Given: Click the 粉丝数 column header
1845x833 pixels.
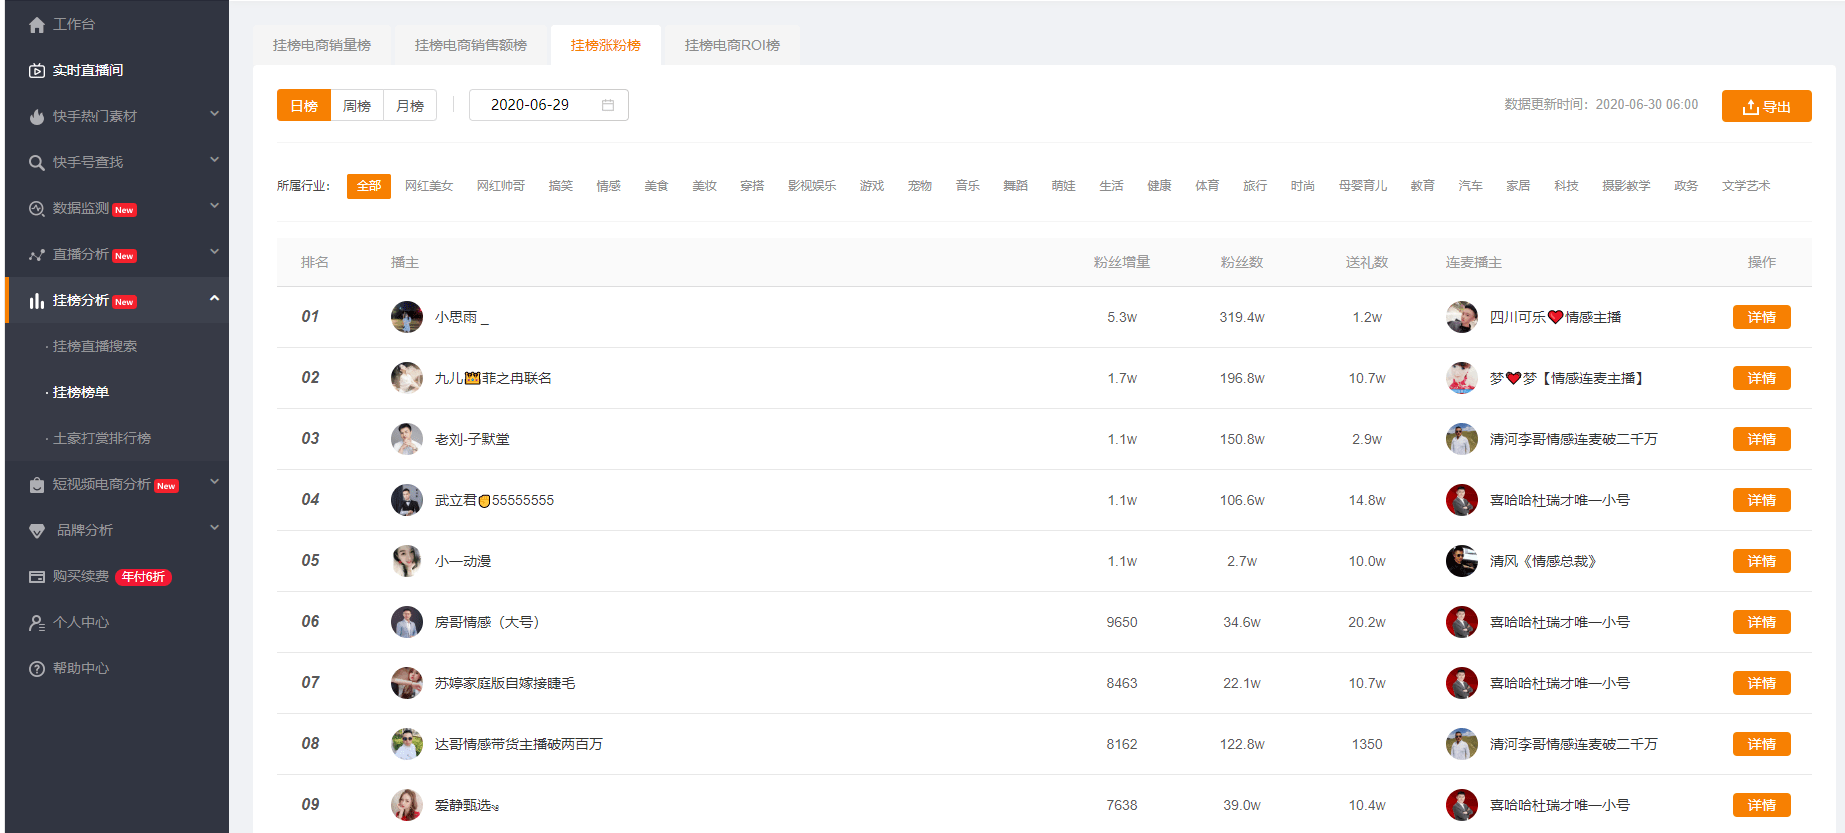Looking at the screenshot, I should pyautogui.click(x=1242, y=262).
